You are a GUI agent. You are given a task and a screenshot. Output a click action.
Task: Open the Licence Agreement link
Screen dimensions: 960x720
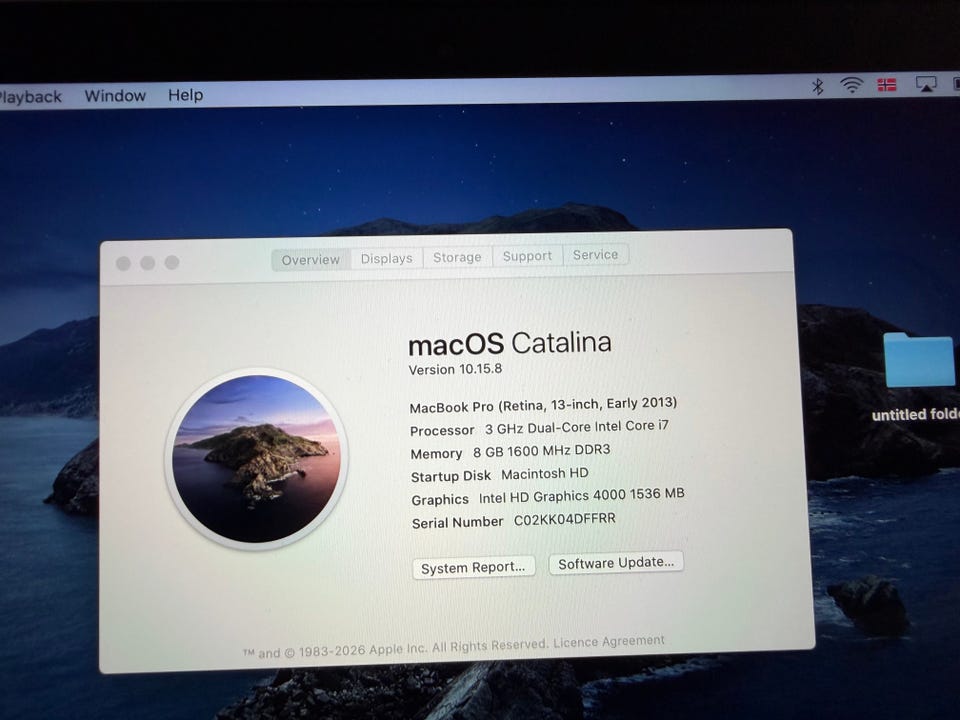(609, 642)
